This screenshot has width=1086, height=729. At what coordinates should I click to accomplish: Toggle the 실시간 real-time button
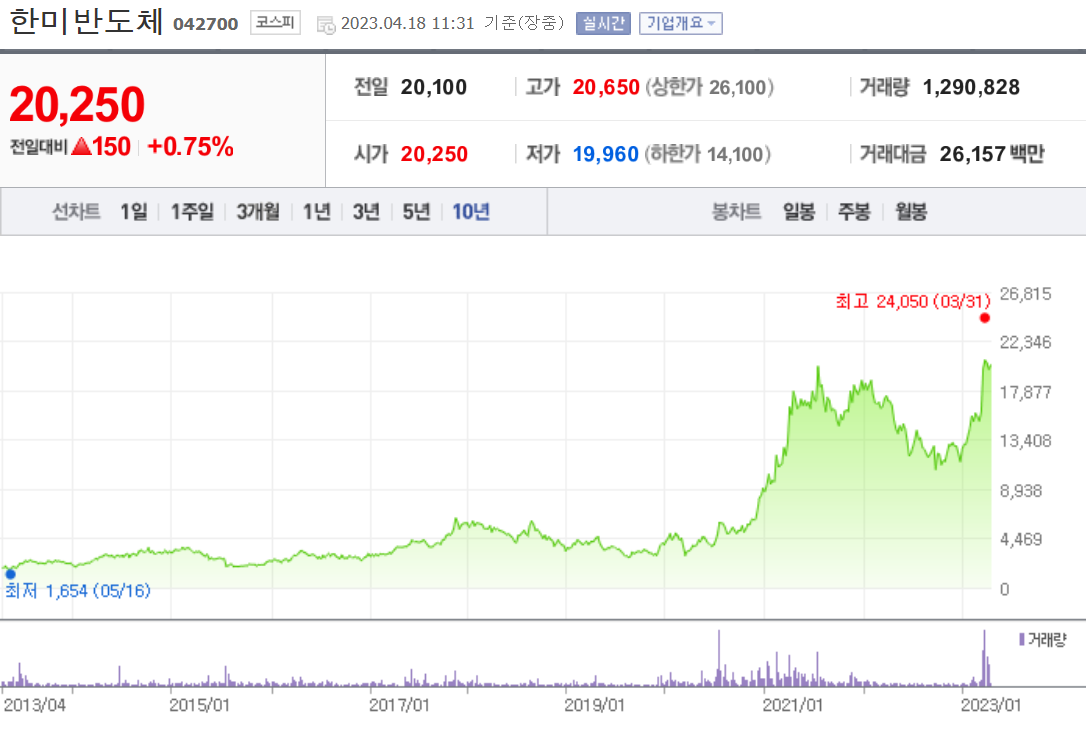(603, 24)
